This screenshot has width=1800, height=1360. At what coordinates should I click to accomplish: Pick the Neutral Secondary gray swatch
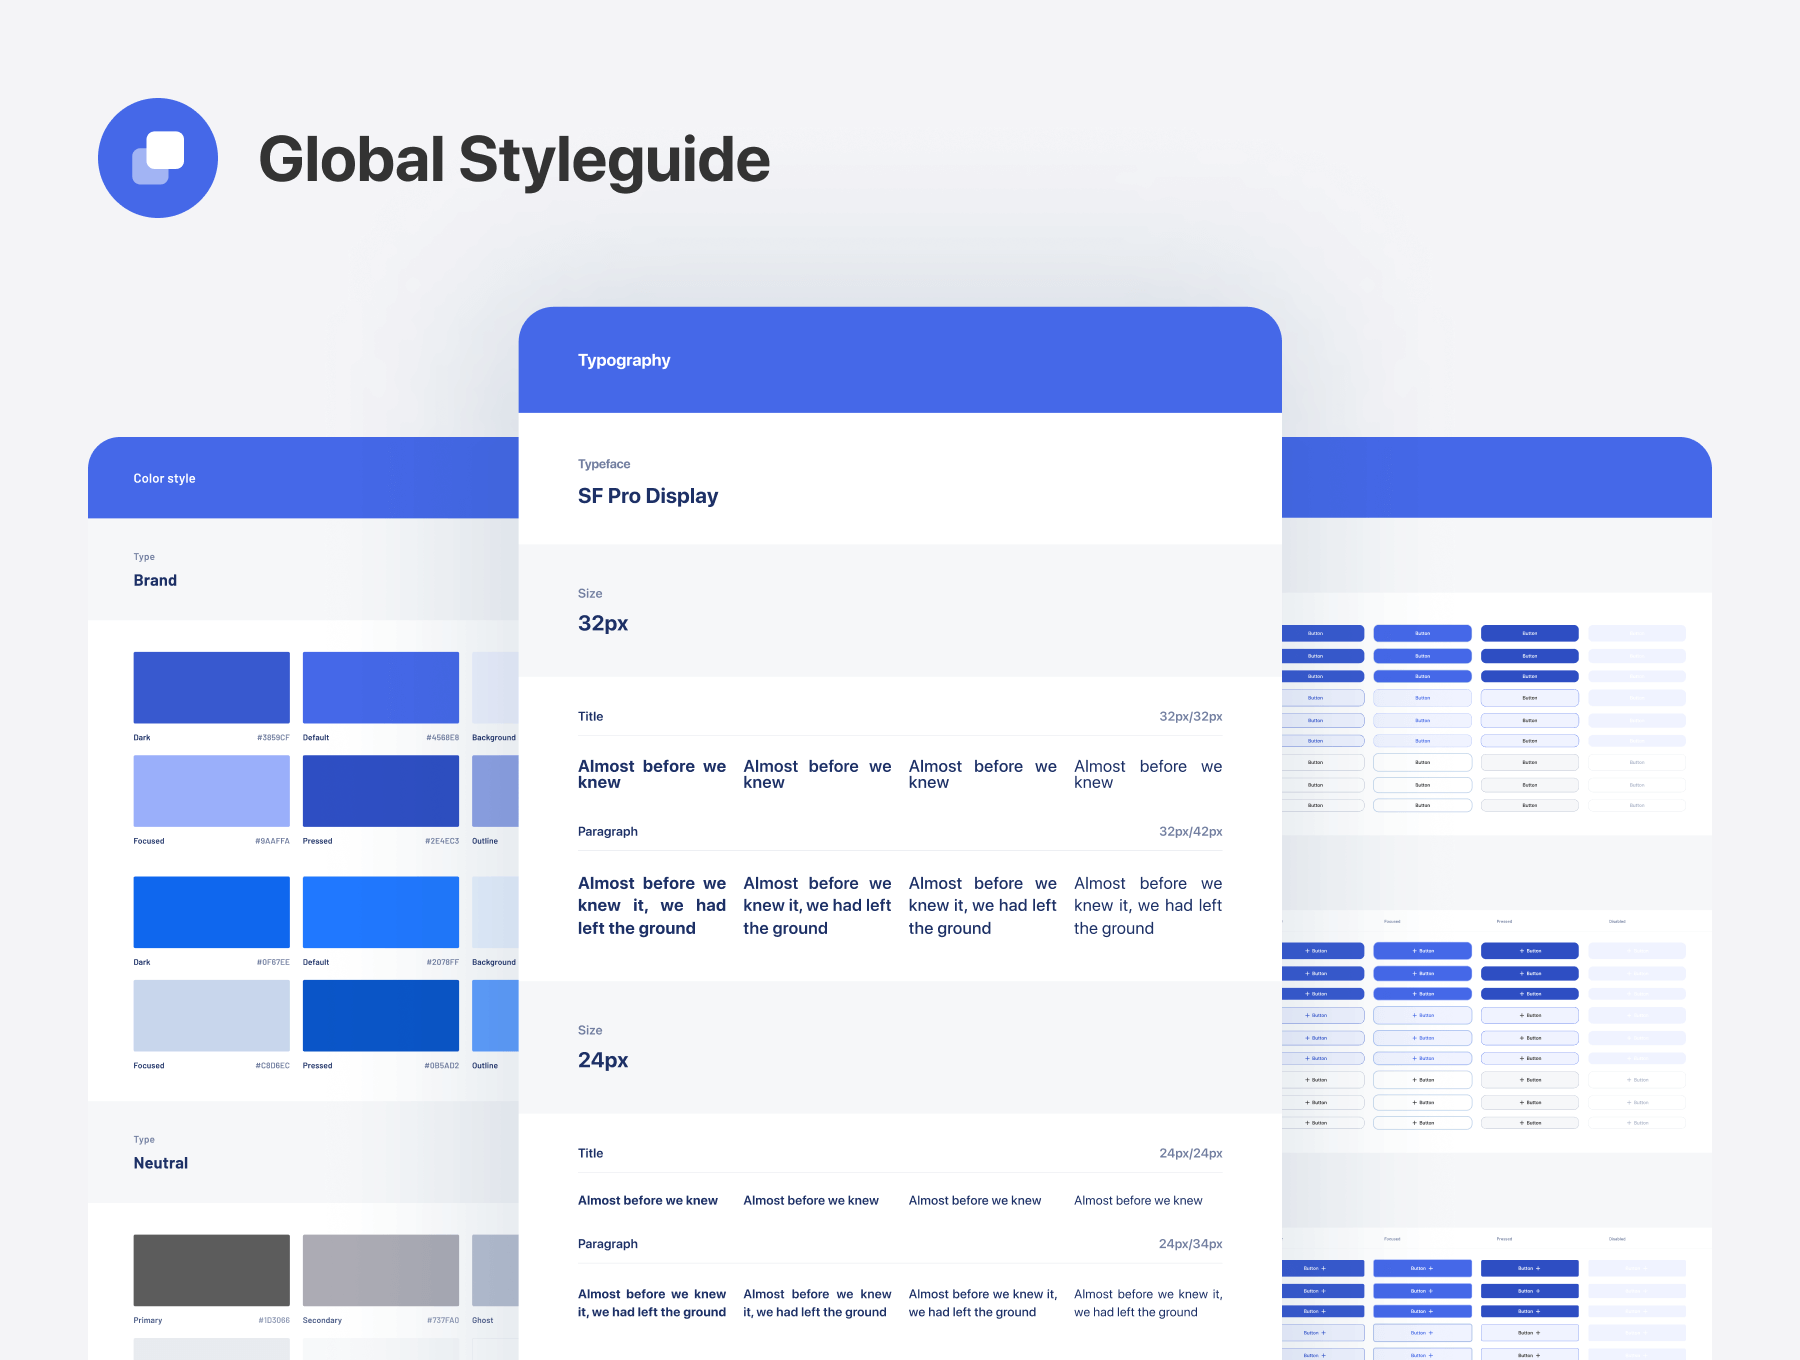click(380, 1270)
